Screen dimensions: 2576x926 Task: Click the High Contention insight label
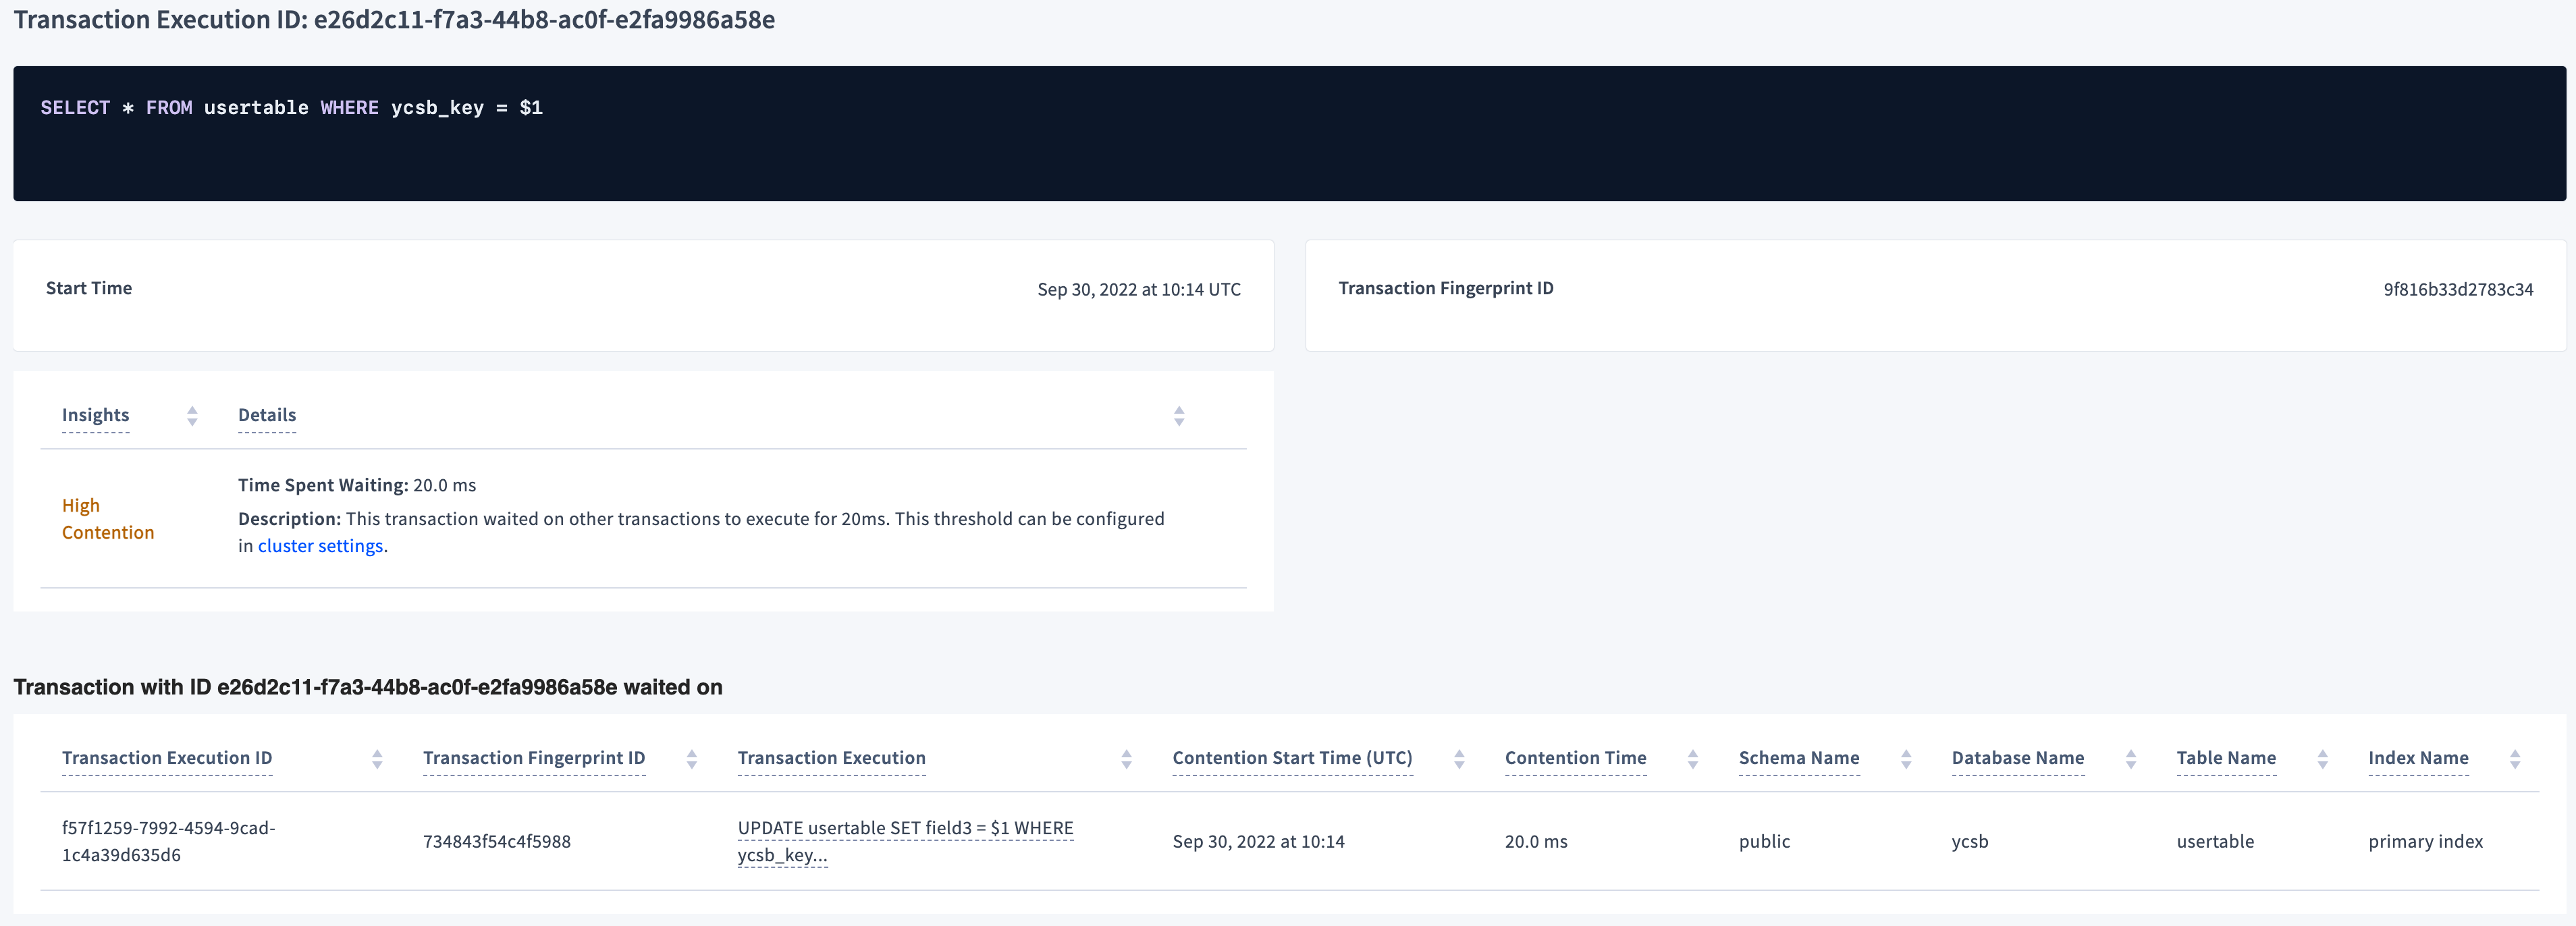click(x=108, y=518)
